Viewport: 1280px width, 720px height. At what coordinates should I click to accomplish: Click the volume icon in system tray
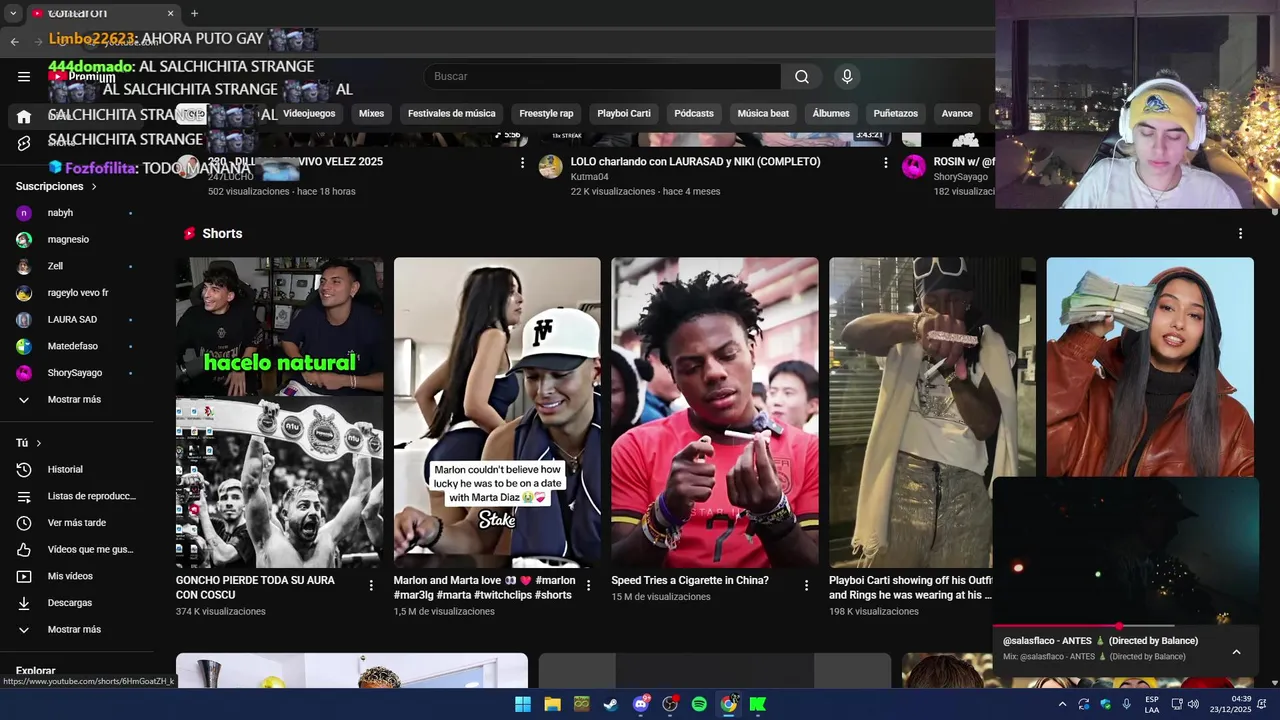[1193, 704]
